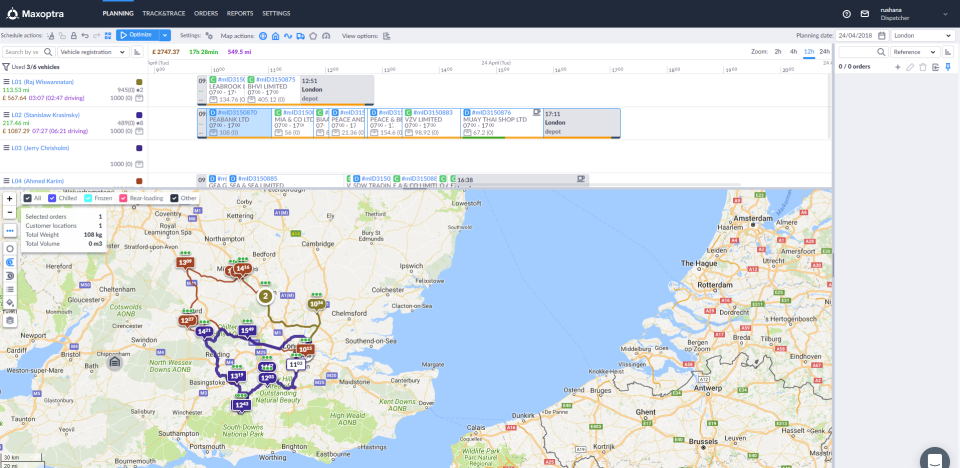Click the globe map action icon
Viewport: 960px width, 468px height.
(263, 36)
